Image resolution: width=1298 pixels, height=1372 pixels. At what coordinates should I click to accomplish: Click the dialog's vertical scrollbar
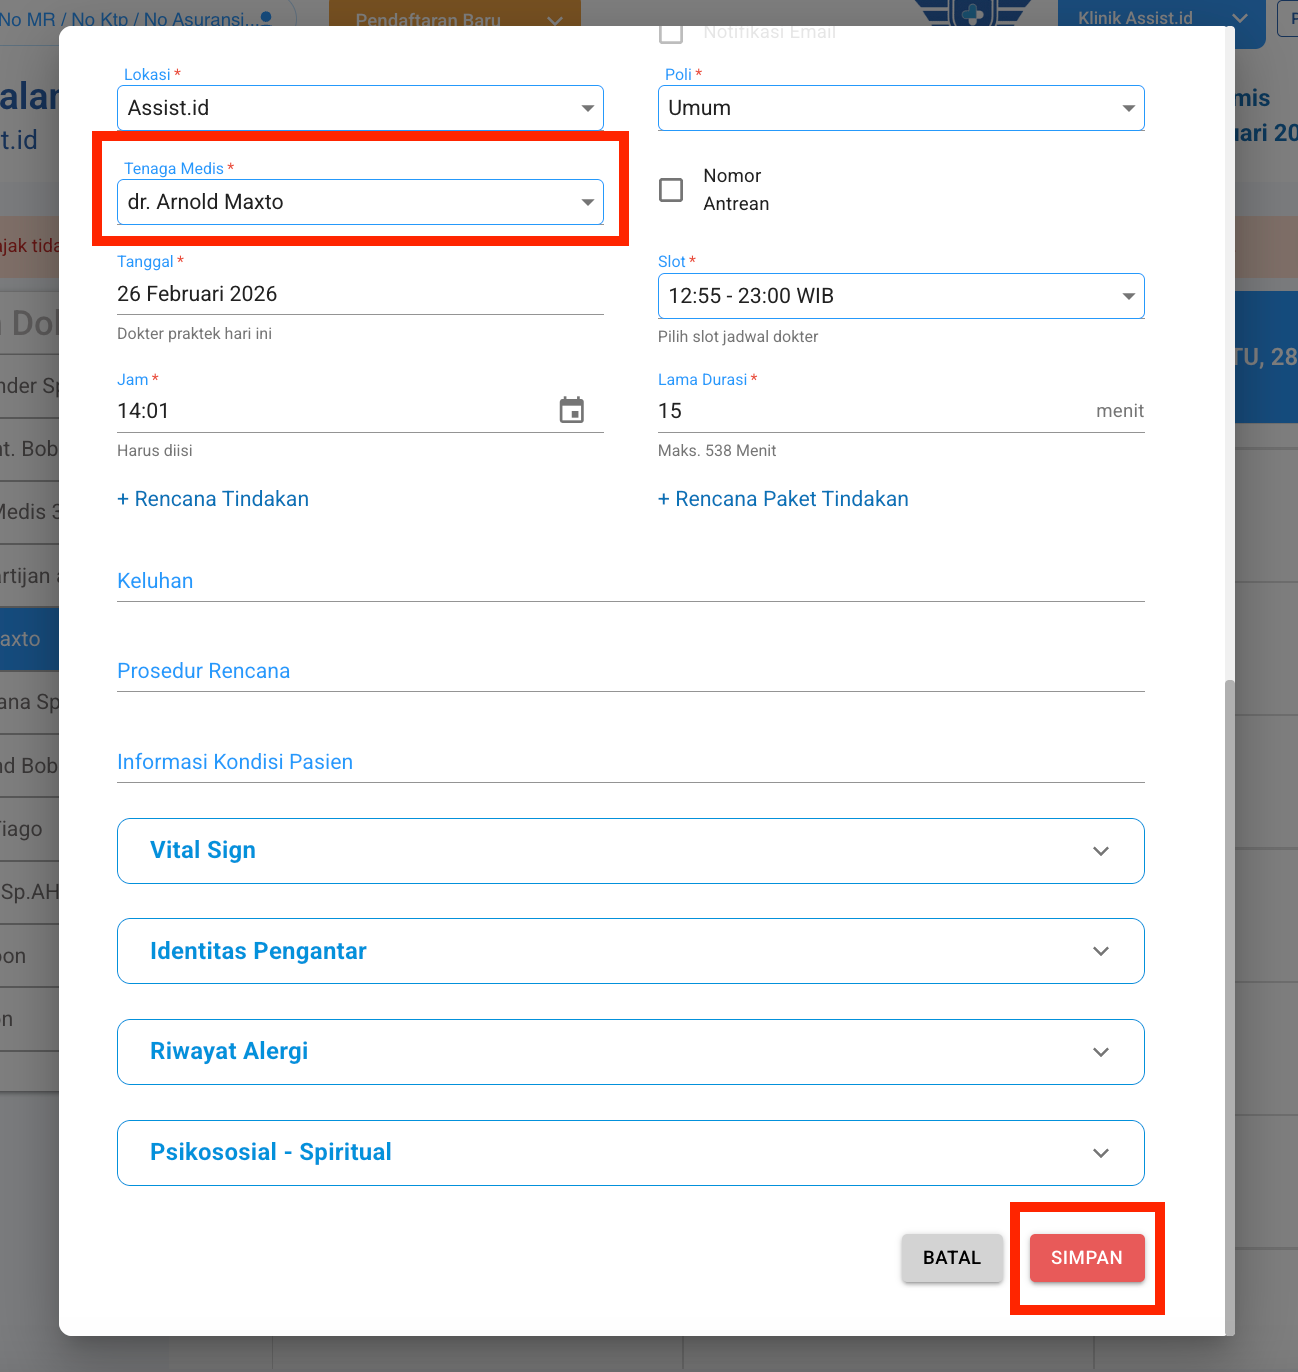(x=1230, y=1000)
